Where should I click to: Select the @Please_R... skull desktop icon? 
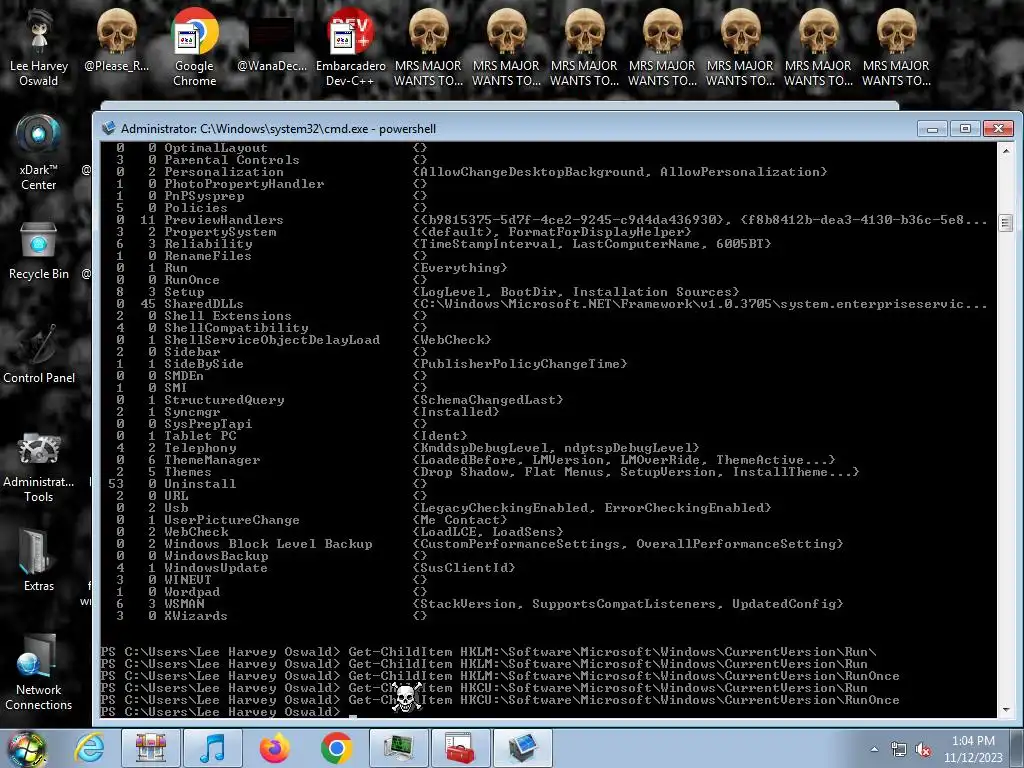116,40
